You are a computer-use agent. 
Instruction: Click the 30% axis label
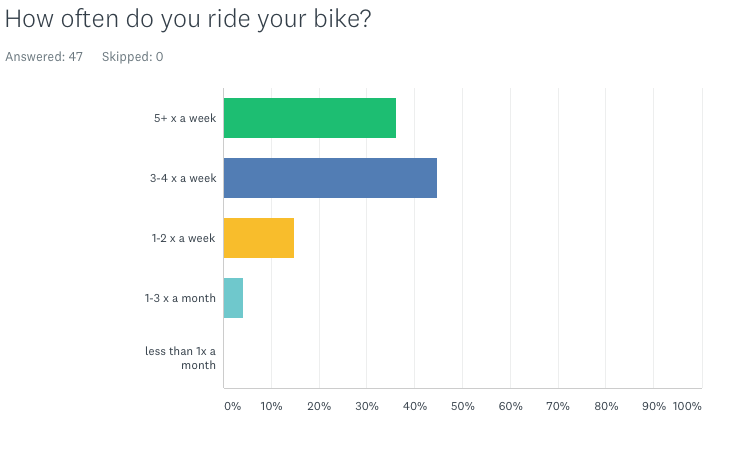coord(367,406)
